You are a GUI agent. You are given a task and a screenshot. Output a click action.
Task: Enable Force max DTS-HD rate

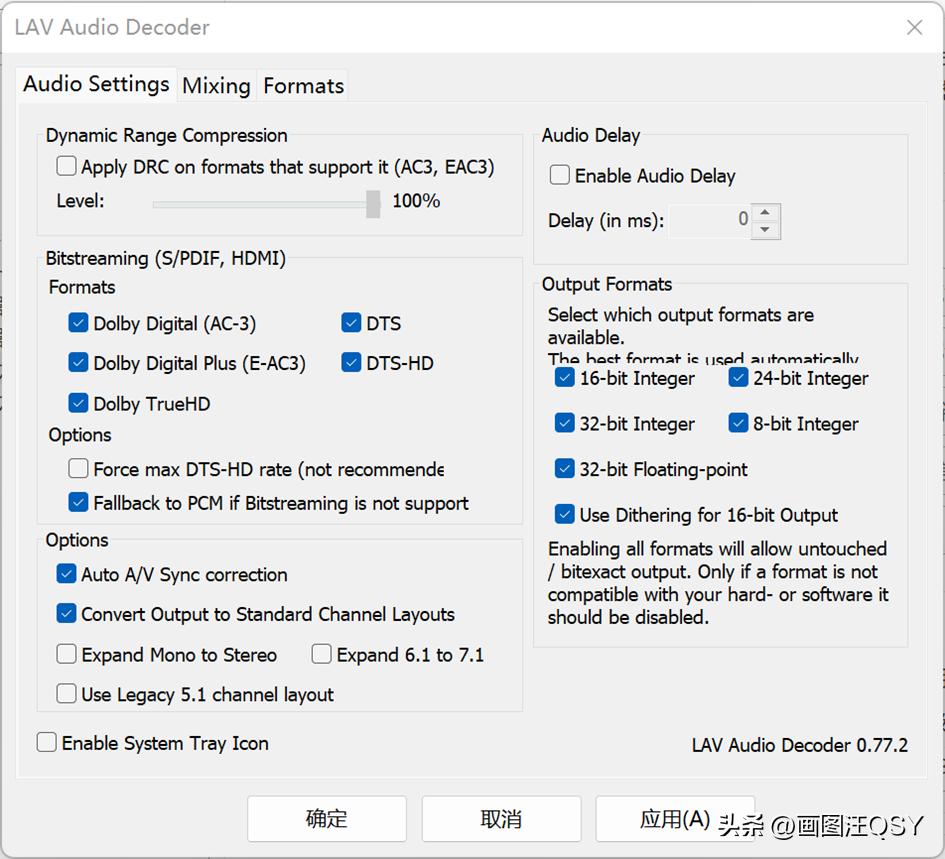coord(79,469)
